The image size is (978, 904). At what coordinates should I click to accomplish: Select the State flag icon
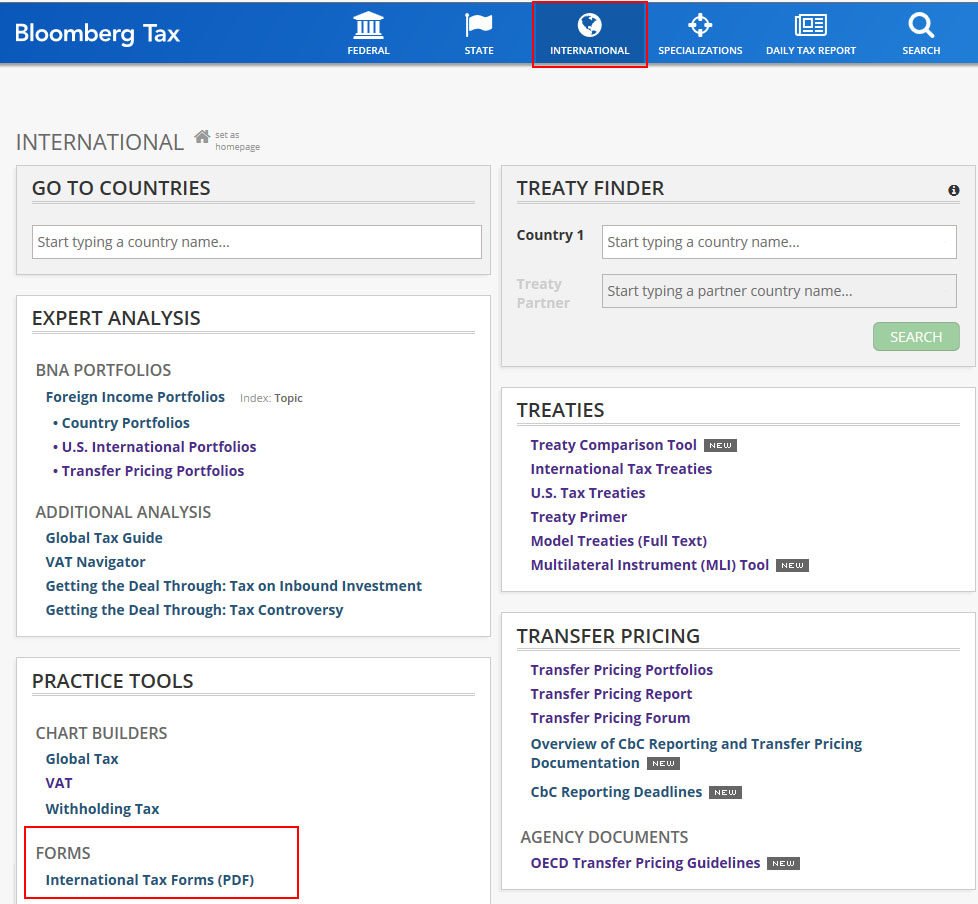[x=479, y=26]
